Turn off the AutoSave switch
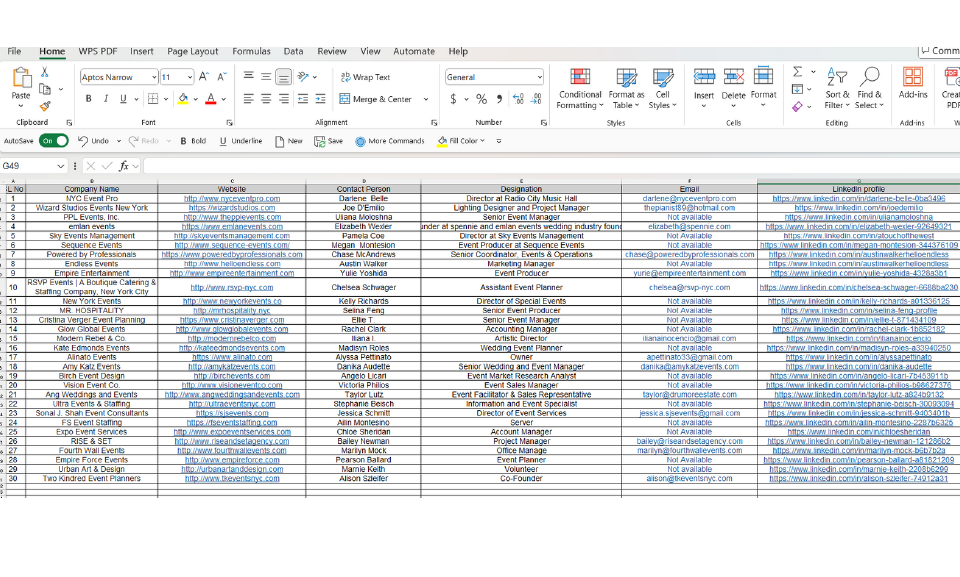The width and height of the screenshot is (960, 577). [54, 141]
